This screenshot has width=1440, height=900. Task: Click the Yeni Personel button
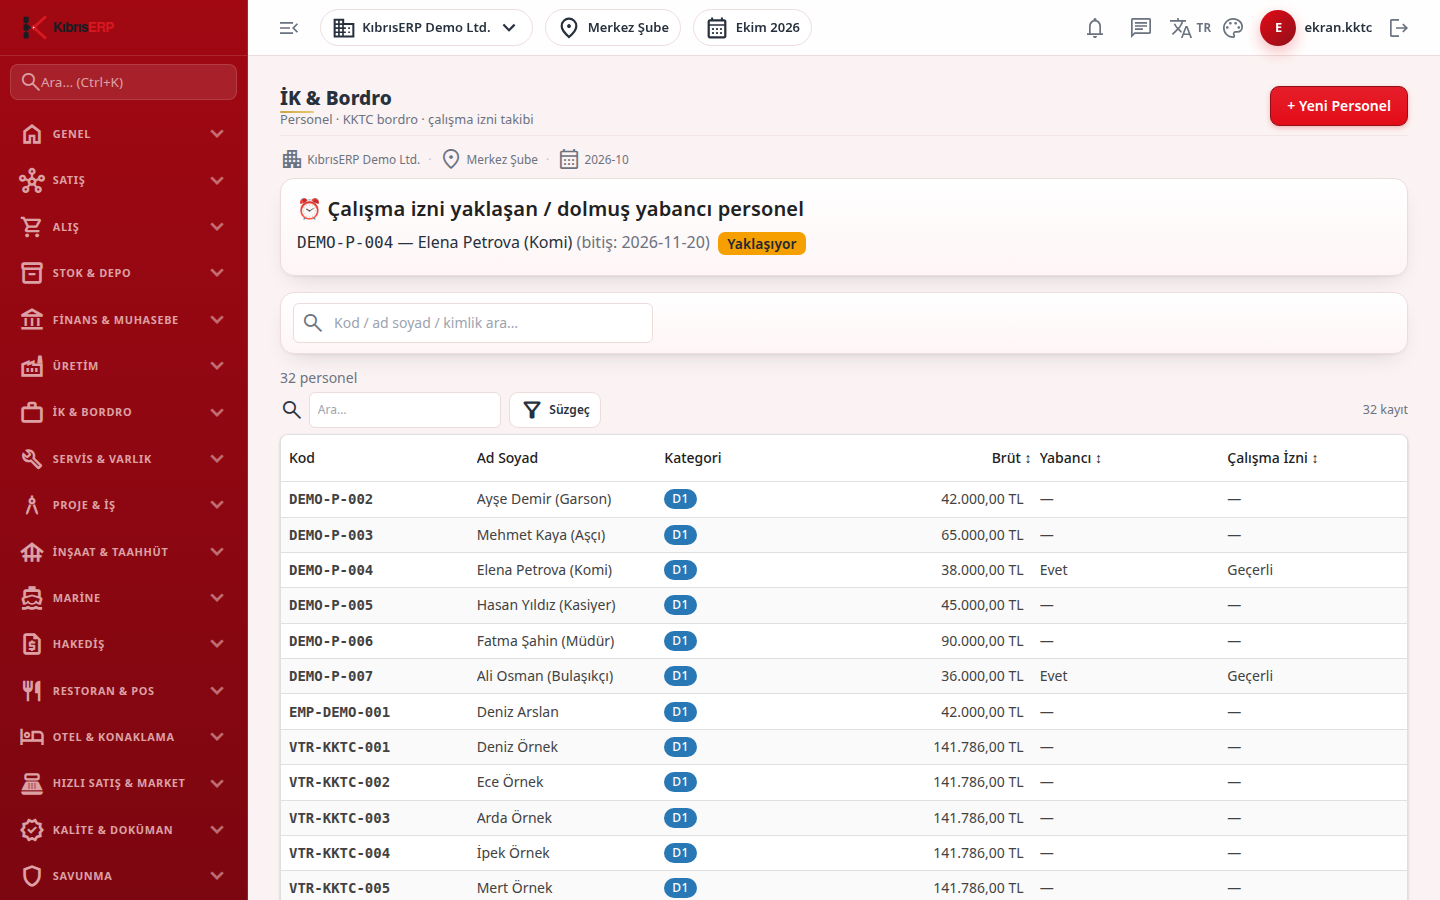(1338, 106)
